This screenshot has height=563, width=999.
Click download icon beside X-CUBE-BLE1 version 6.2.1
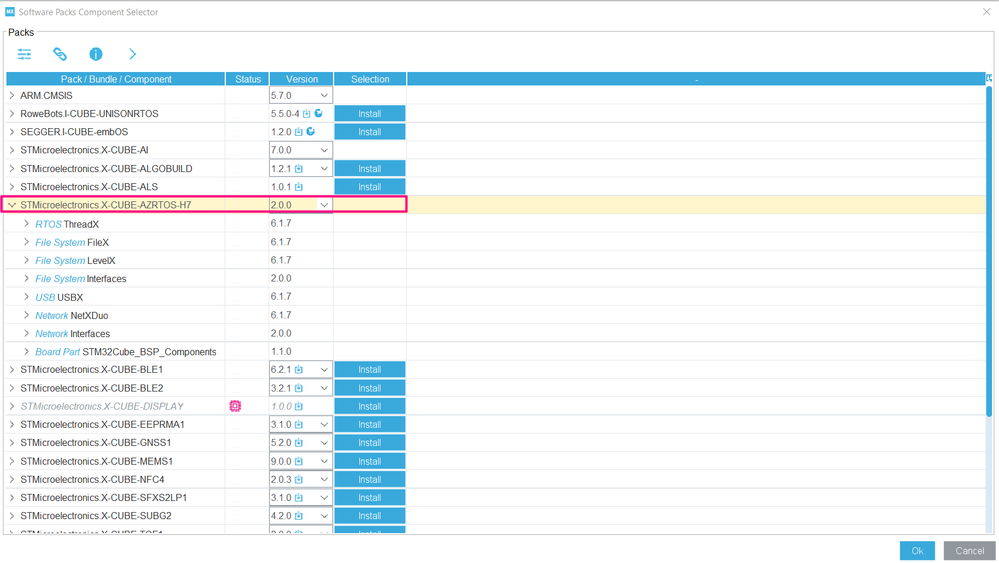[x=298, y=369]
